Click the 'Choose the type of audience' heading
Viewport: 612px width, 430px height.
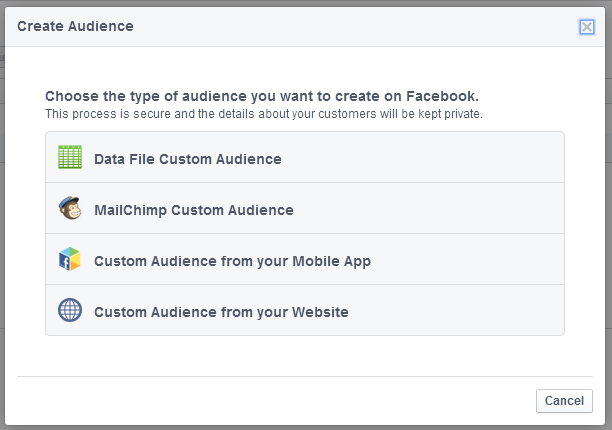pos(262,96)
